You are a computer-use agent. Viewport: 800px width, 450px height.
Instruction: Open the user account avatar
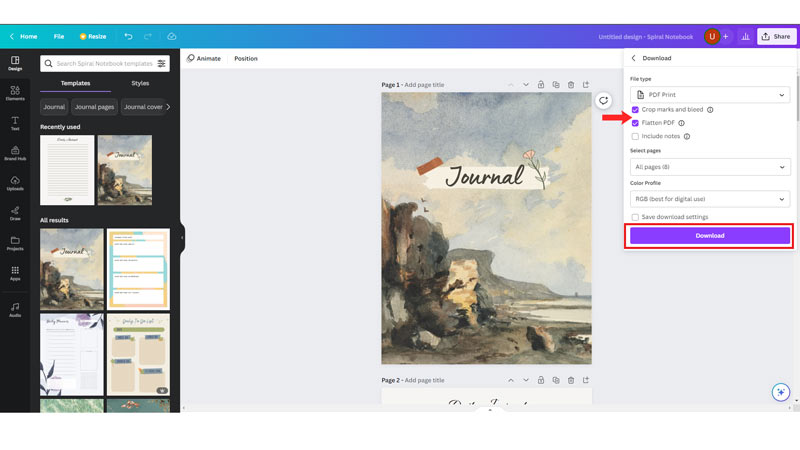pos(712,36)
